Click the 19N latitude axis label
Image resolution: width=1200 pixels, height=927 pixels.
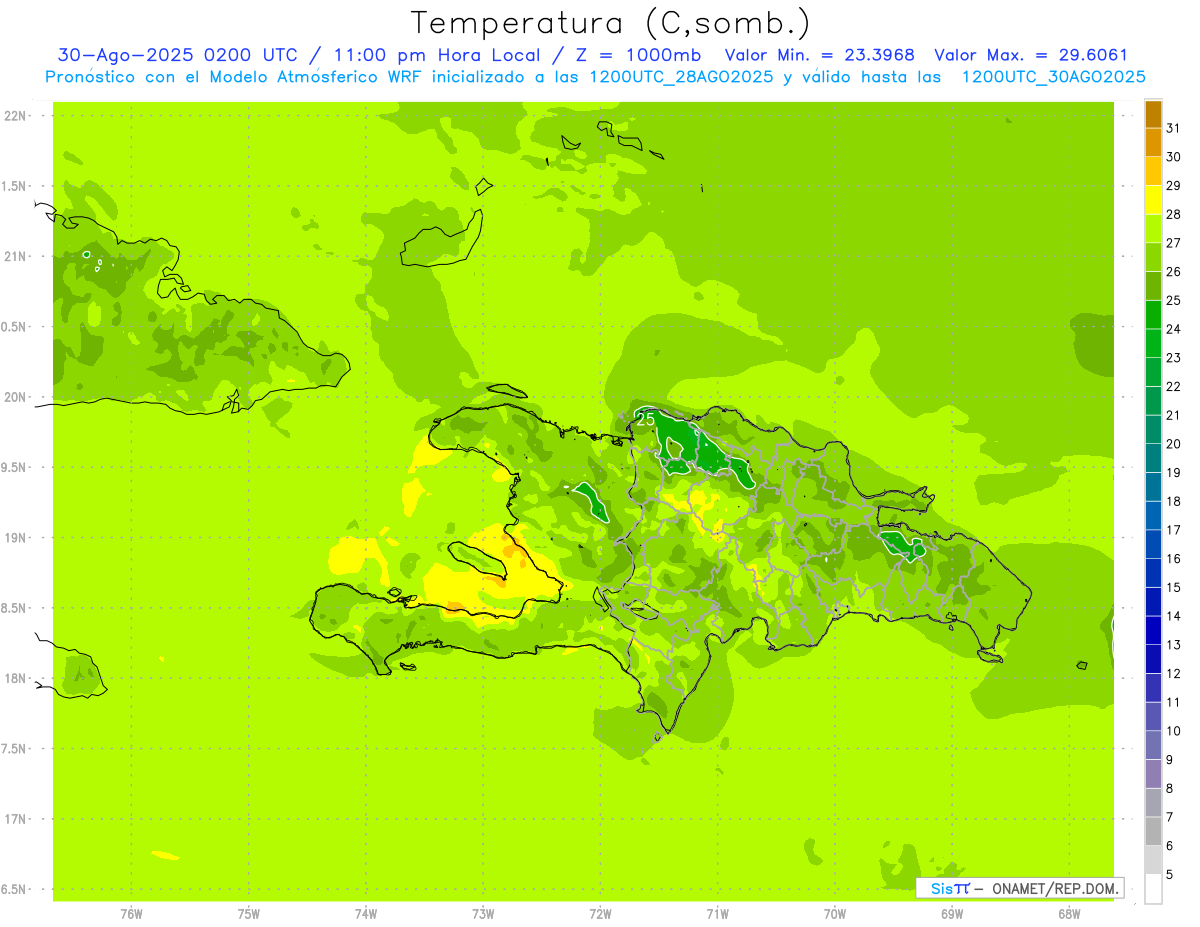click(x=15, y=538)
